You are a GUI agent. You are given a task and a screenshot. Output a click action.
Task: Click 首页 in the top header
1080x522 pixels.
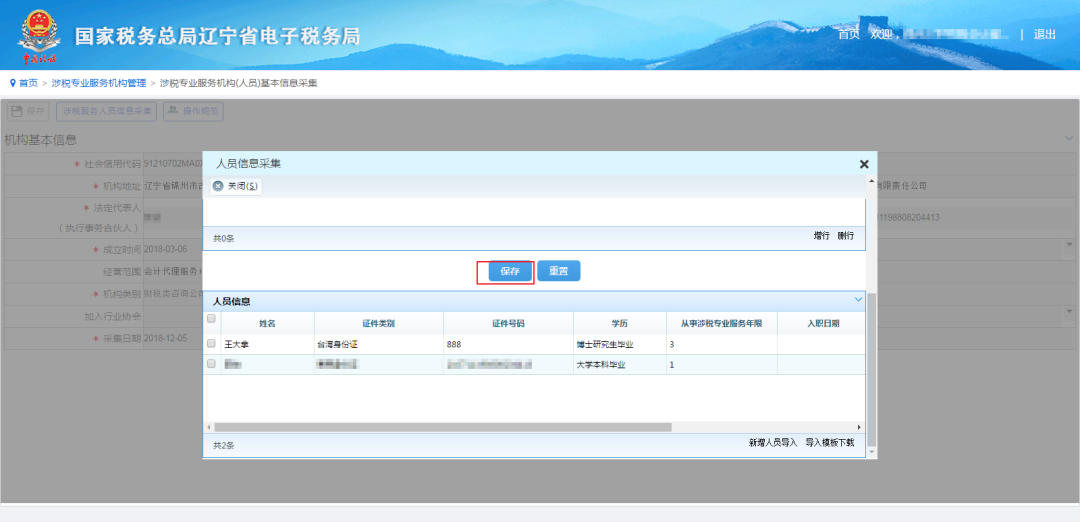849,34
